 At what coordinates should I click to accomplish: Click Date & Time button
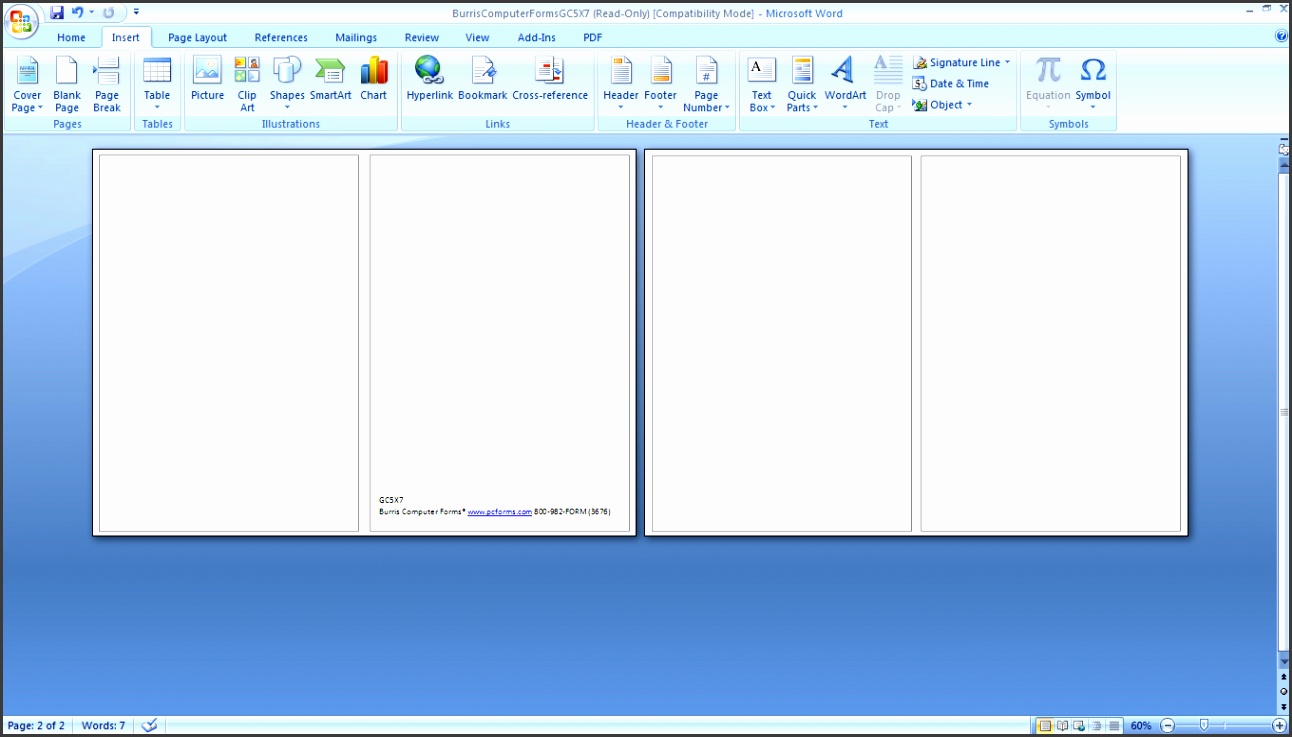click(951, 84)
